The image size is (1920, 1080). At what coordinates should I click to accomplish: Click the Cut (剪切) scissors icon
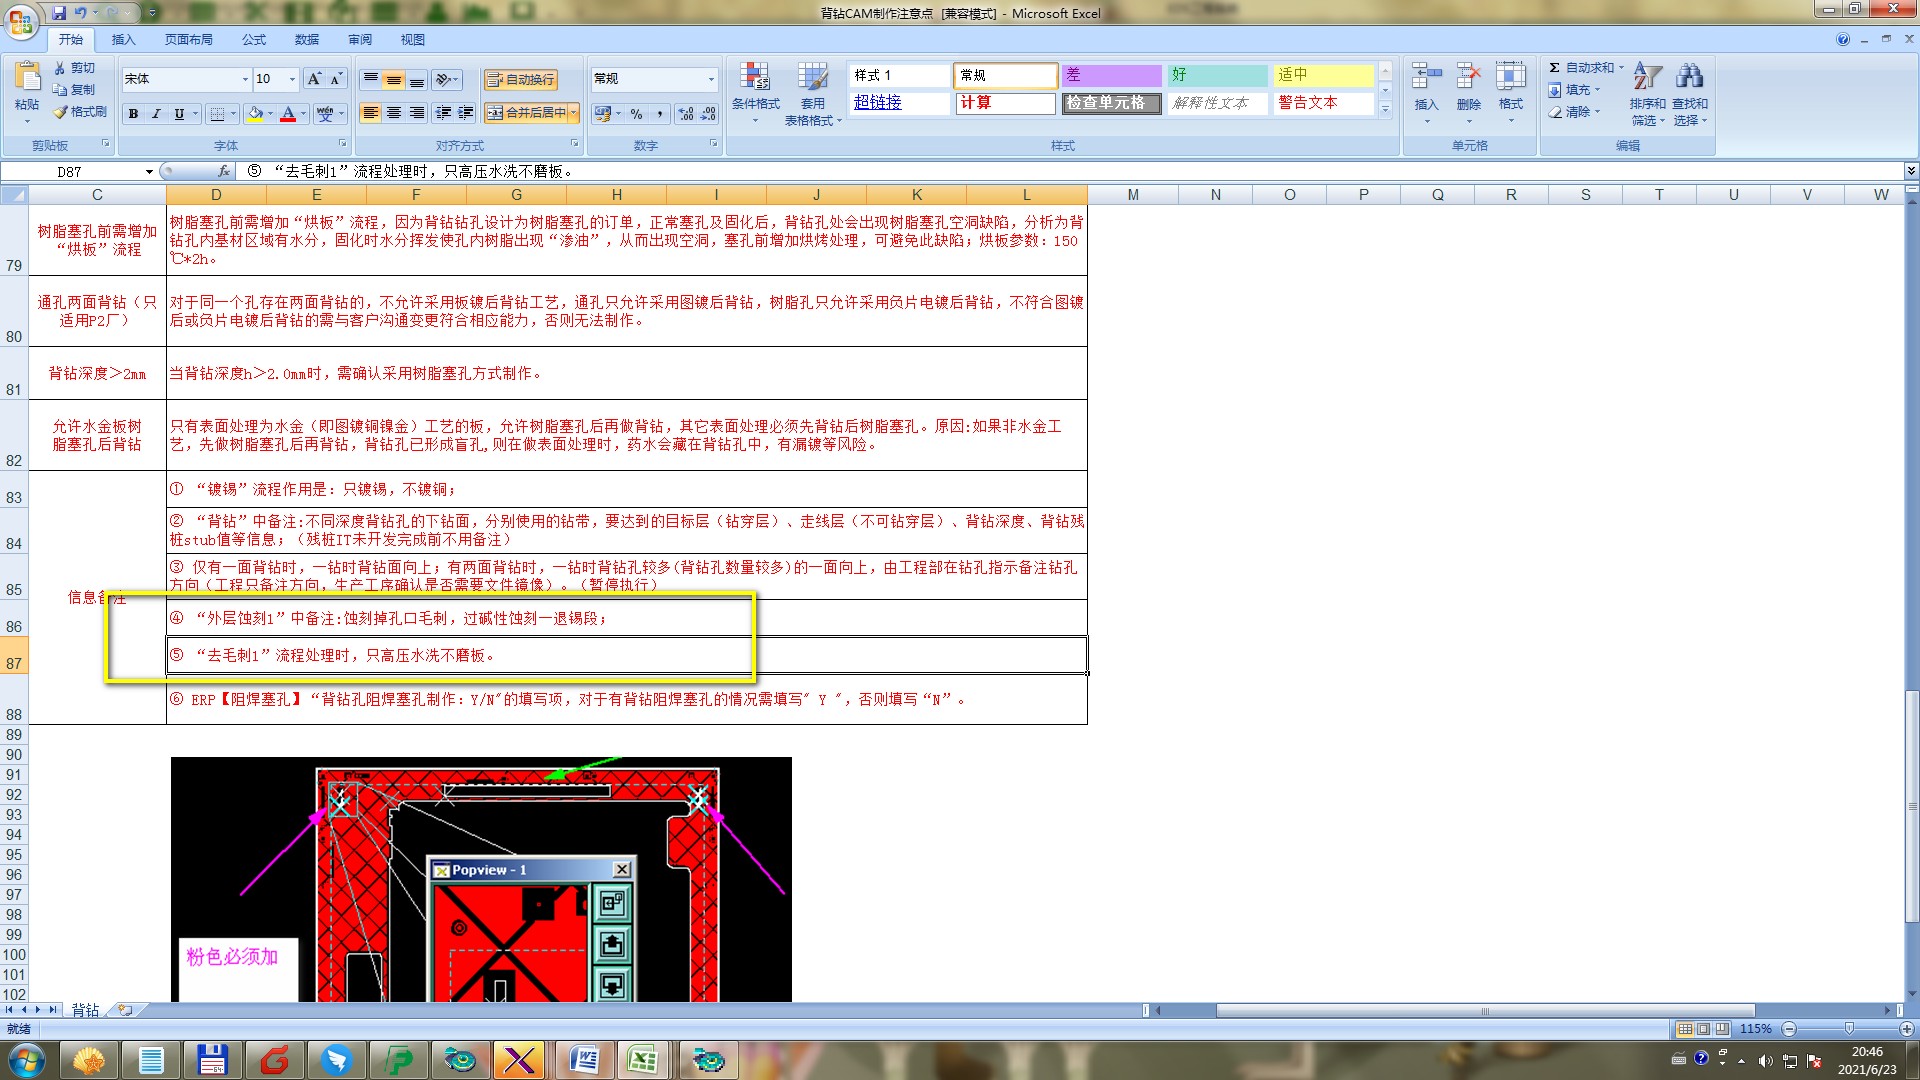click(61, 68)
